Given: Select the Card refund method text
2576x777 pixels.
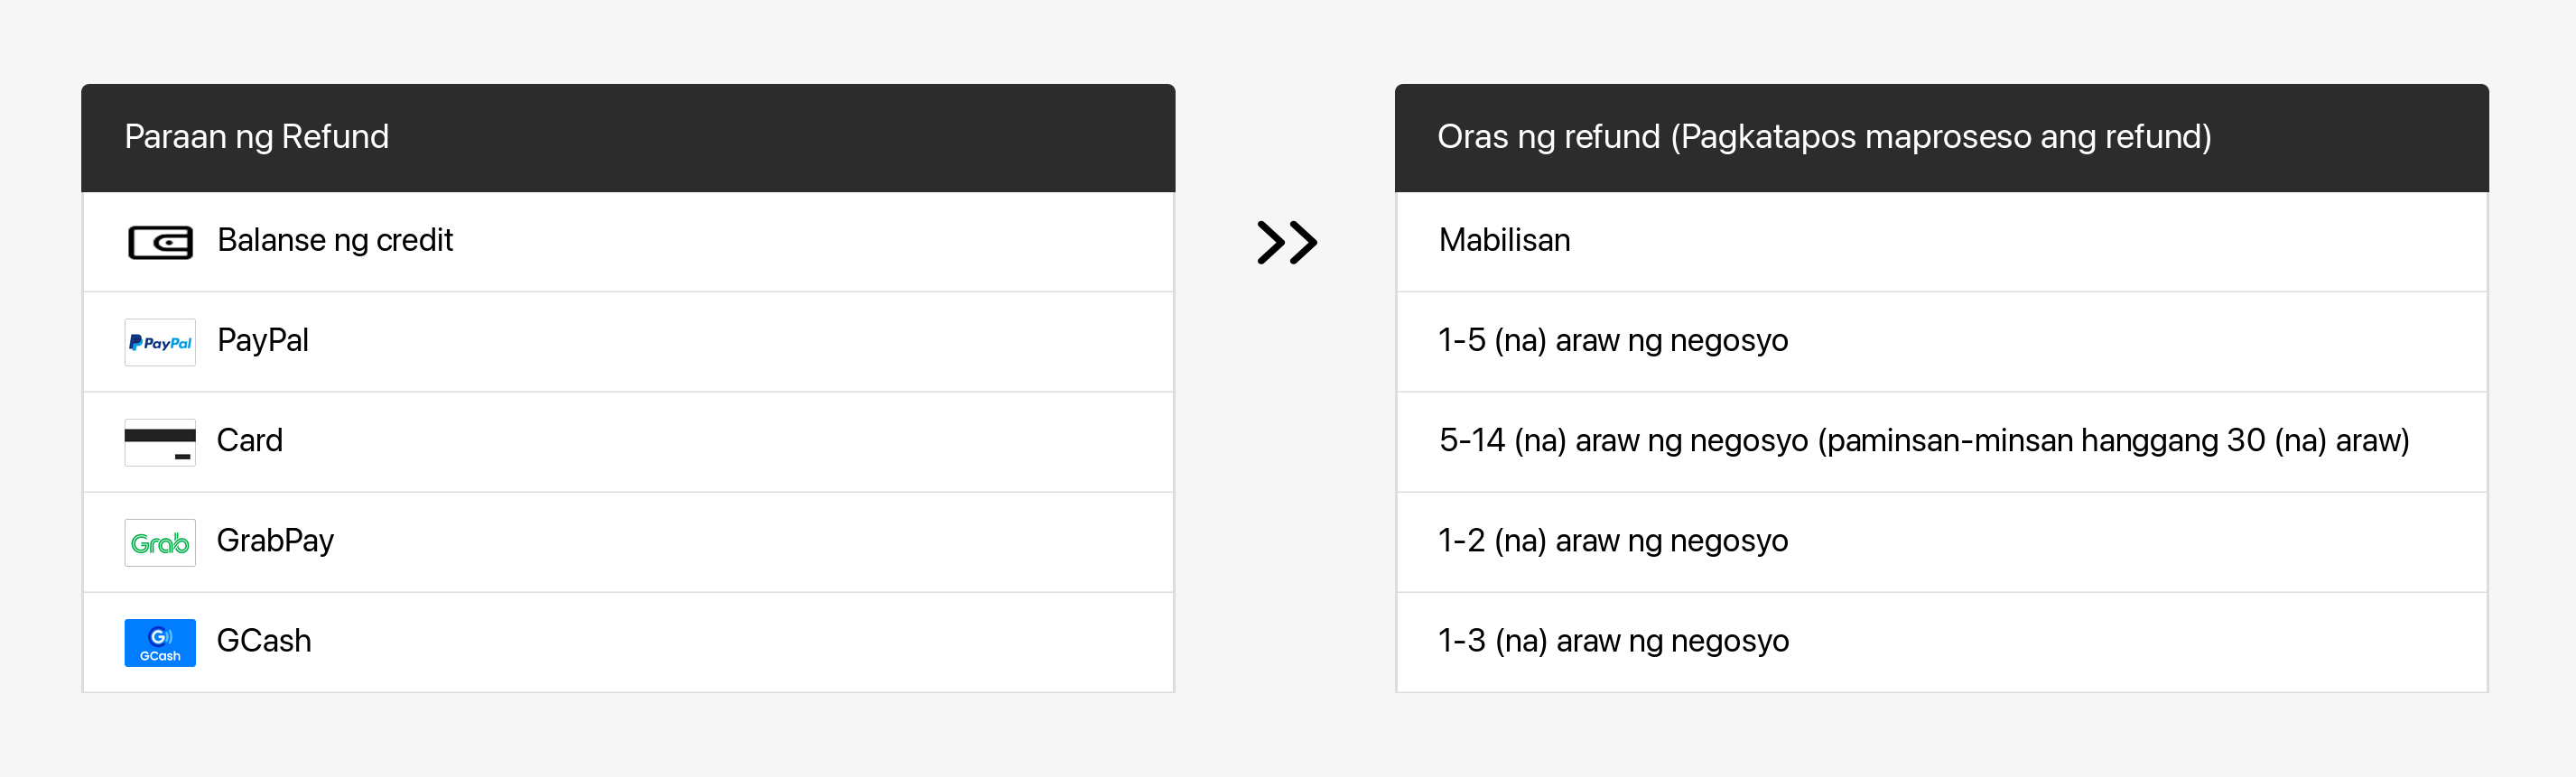Looking at the screenshot, I should [250, 441].
